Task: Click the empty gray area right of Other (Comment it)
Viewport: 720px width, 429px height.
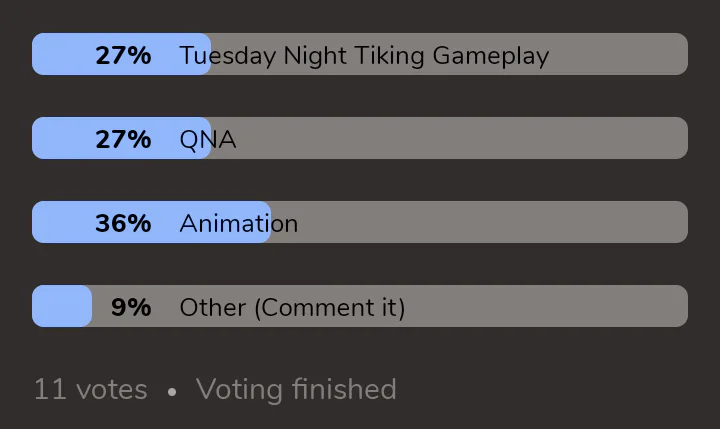Action: point(547,306)
